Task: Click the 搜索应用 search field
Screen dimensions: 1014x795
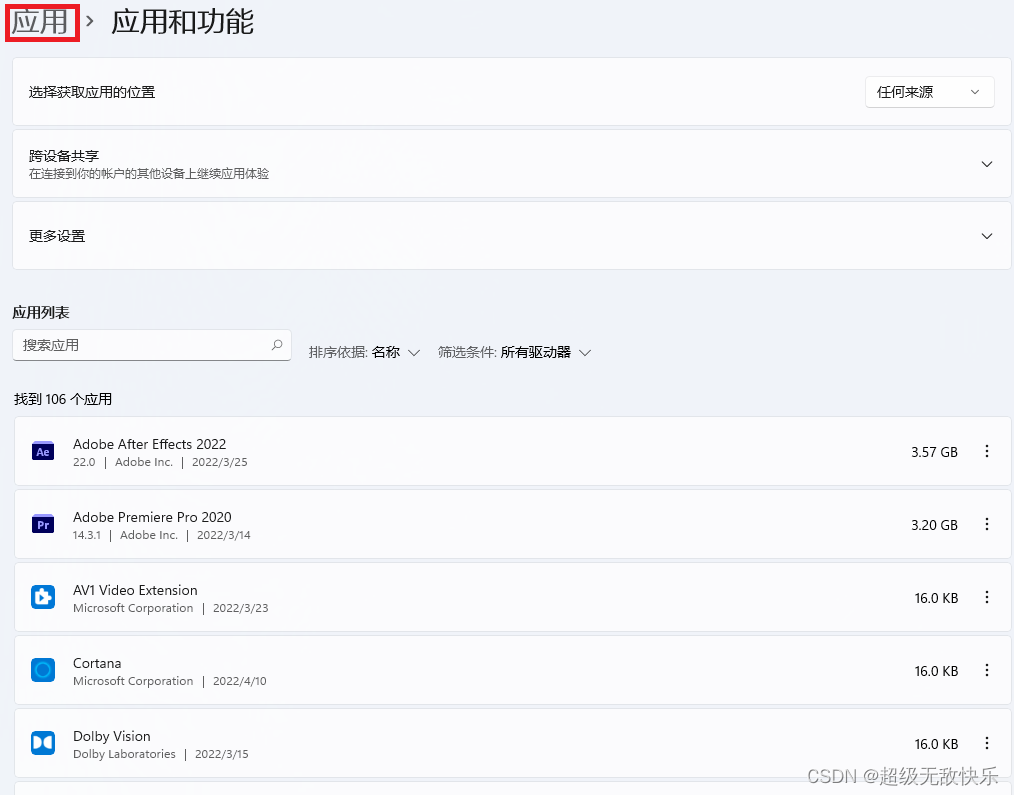Action: [151, 345]
